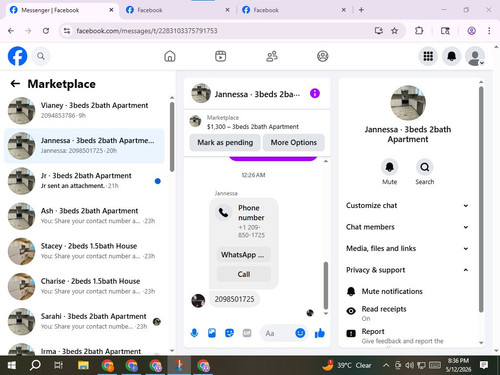Open the account profile avatar menu
The image size is (500, 375).
pyautogui.click(x=475, y=56)
